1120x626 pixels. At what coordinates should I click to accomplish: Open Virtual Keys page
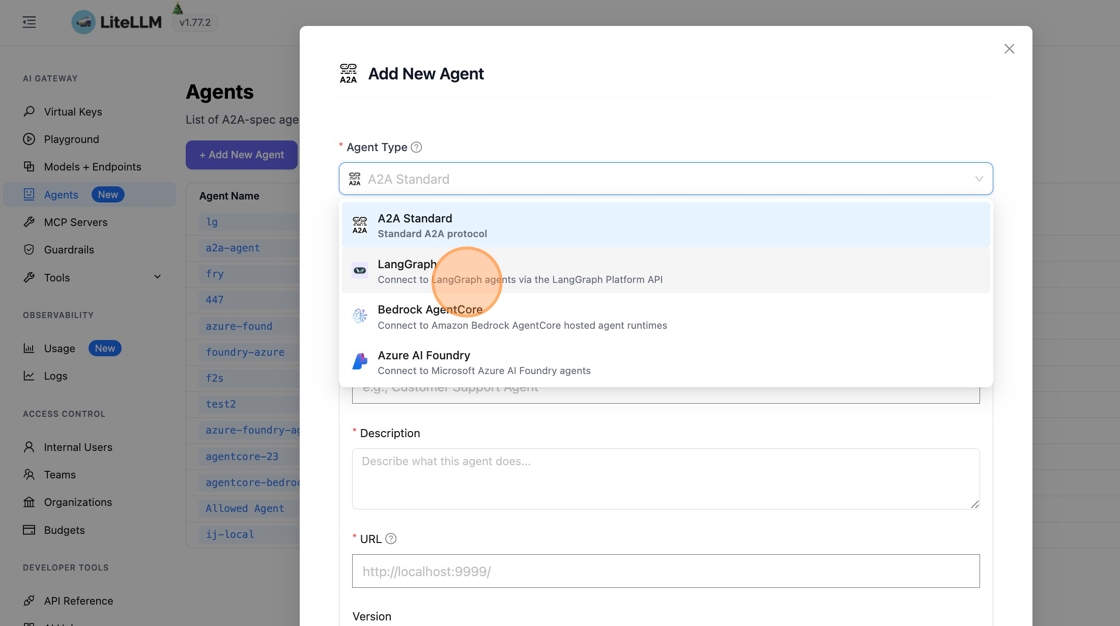(x=73, y=111)
